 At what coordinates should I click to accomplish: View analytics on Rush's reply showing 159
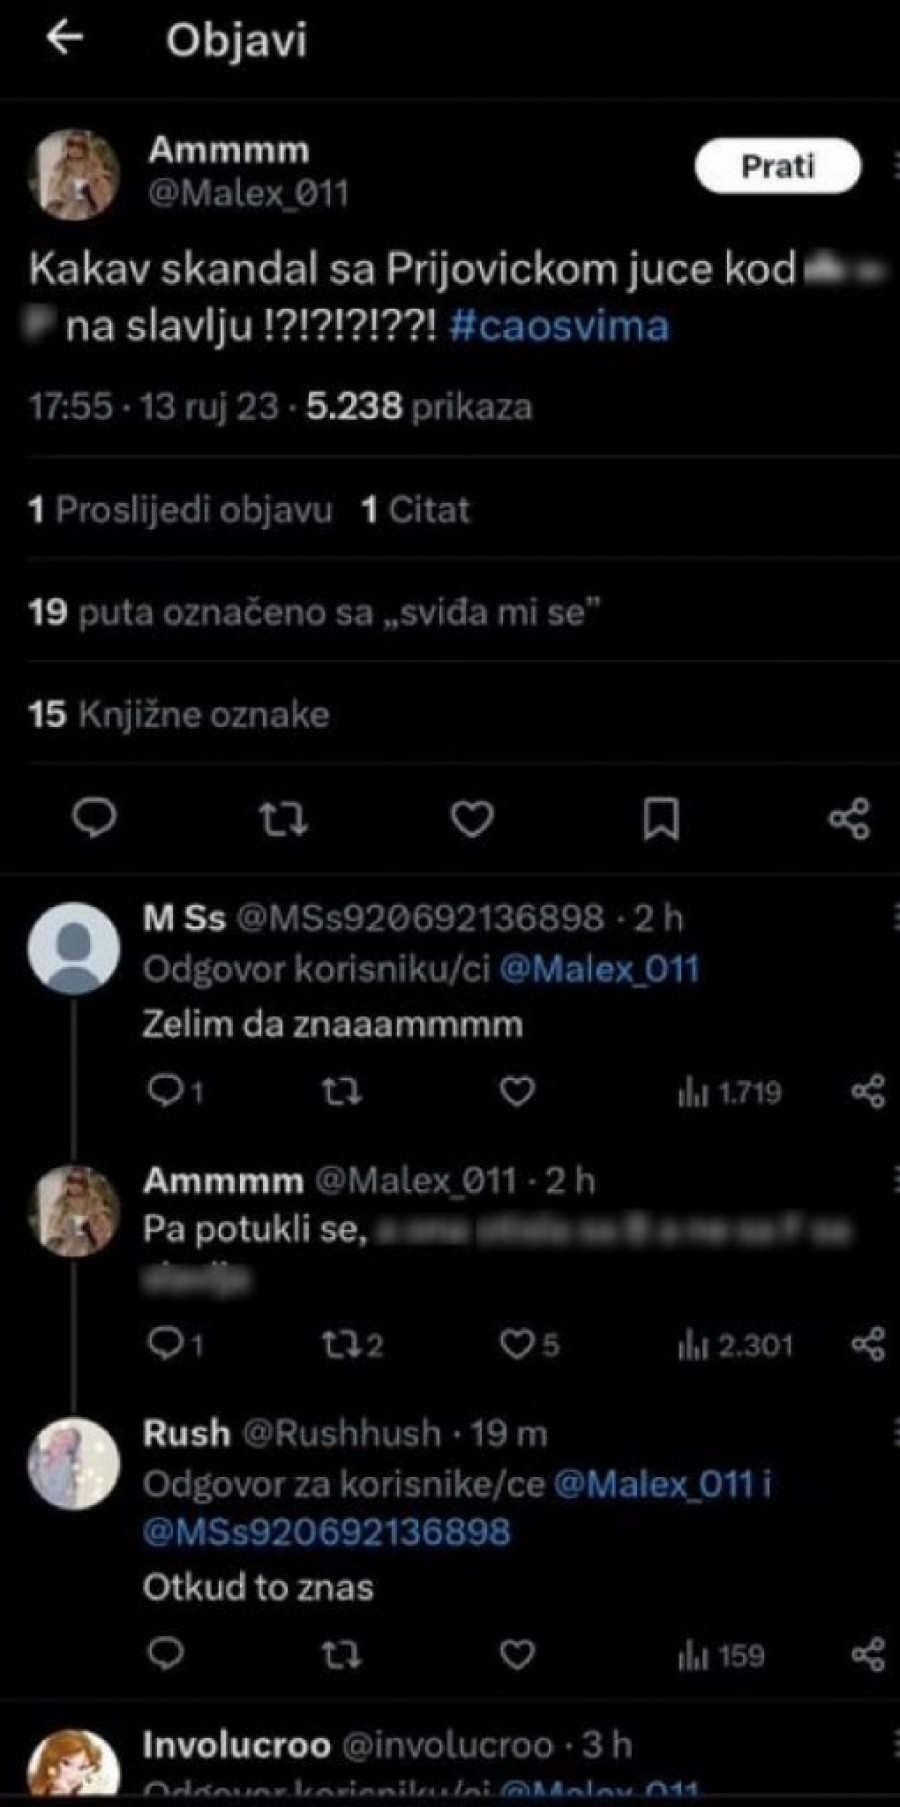[721, 1655]
